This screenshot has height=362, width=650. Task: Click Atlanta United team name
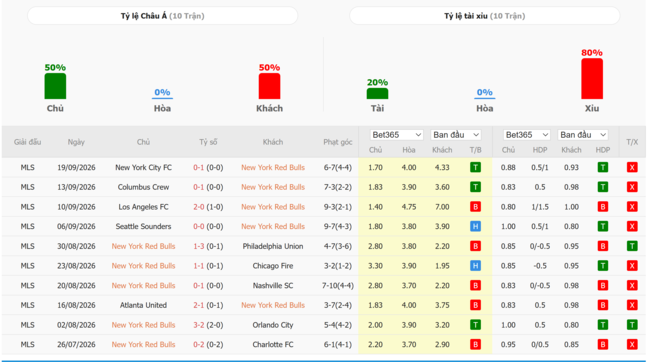pyautogui.click(x=143, y=305)
